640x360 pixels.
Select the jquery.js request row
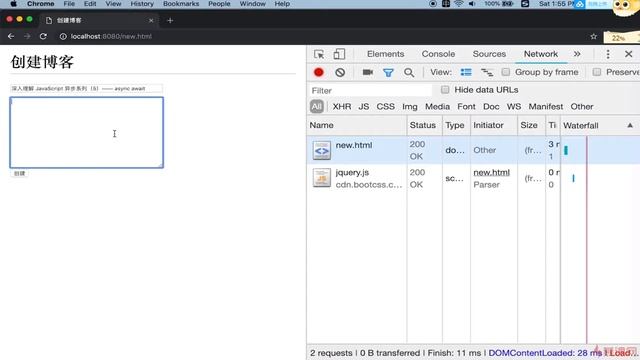click(473, 178)
